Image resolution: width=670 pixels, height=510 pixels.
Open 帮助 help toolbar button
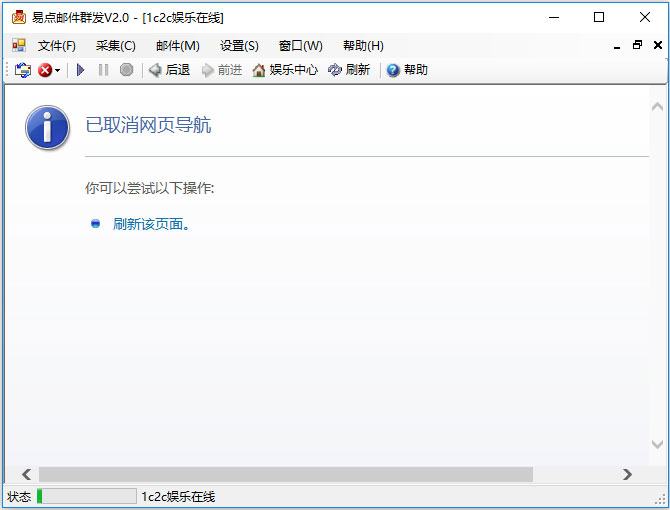[407, 70]
